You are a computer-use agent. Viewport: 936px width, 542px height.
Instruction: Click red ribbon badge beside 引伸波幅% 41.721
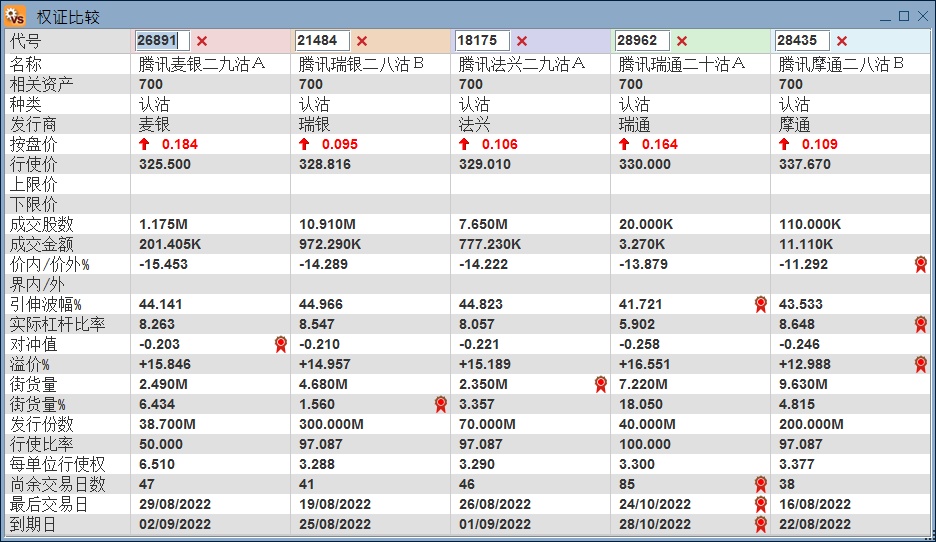pos(760,304)
